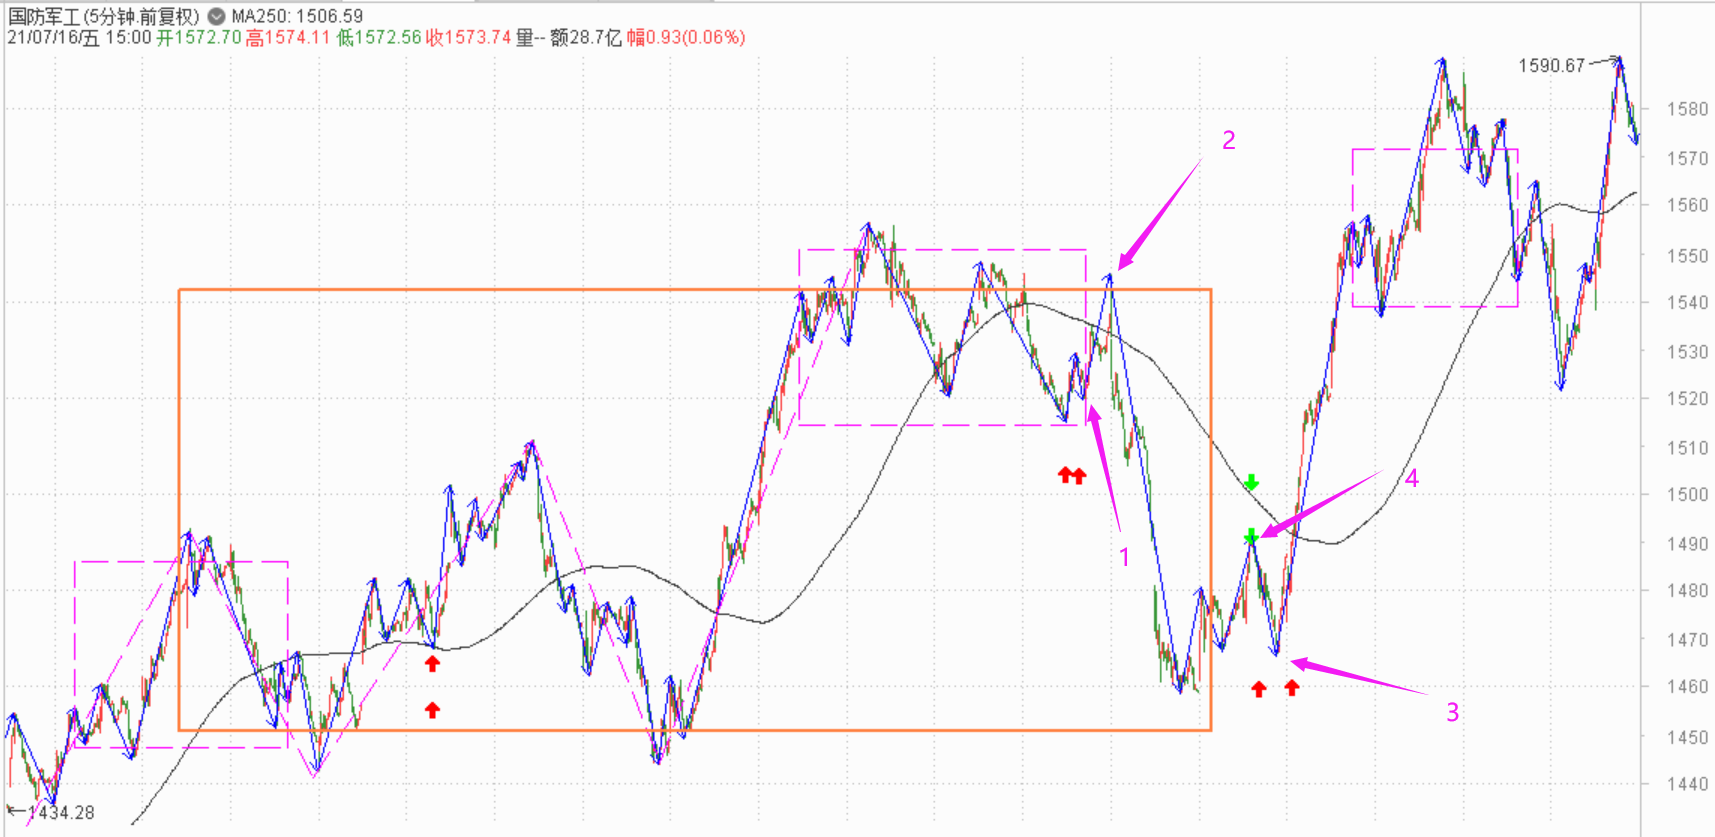Click the 1590.67 high price label
The width and height of the screenshot is (1715, 837).
[1551, 66]
